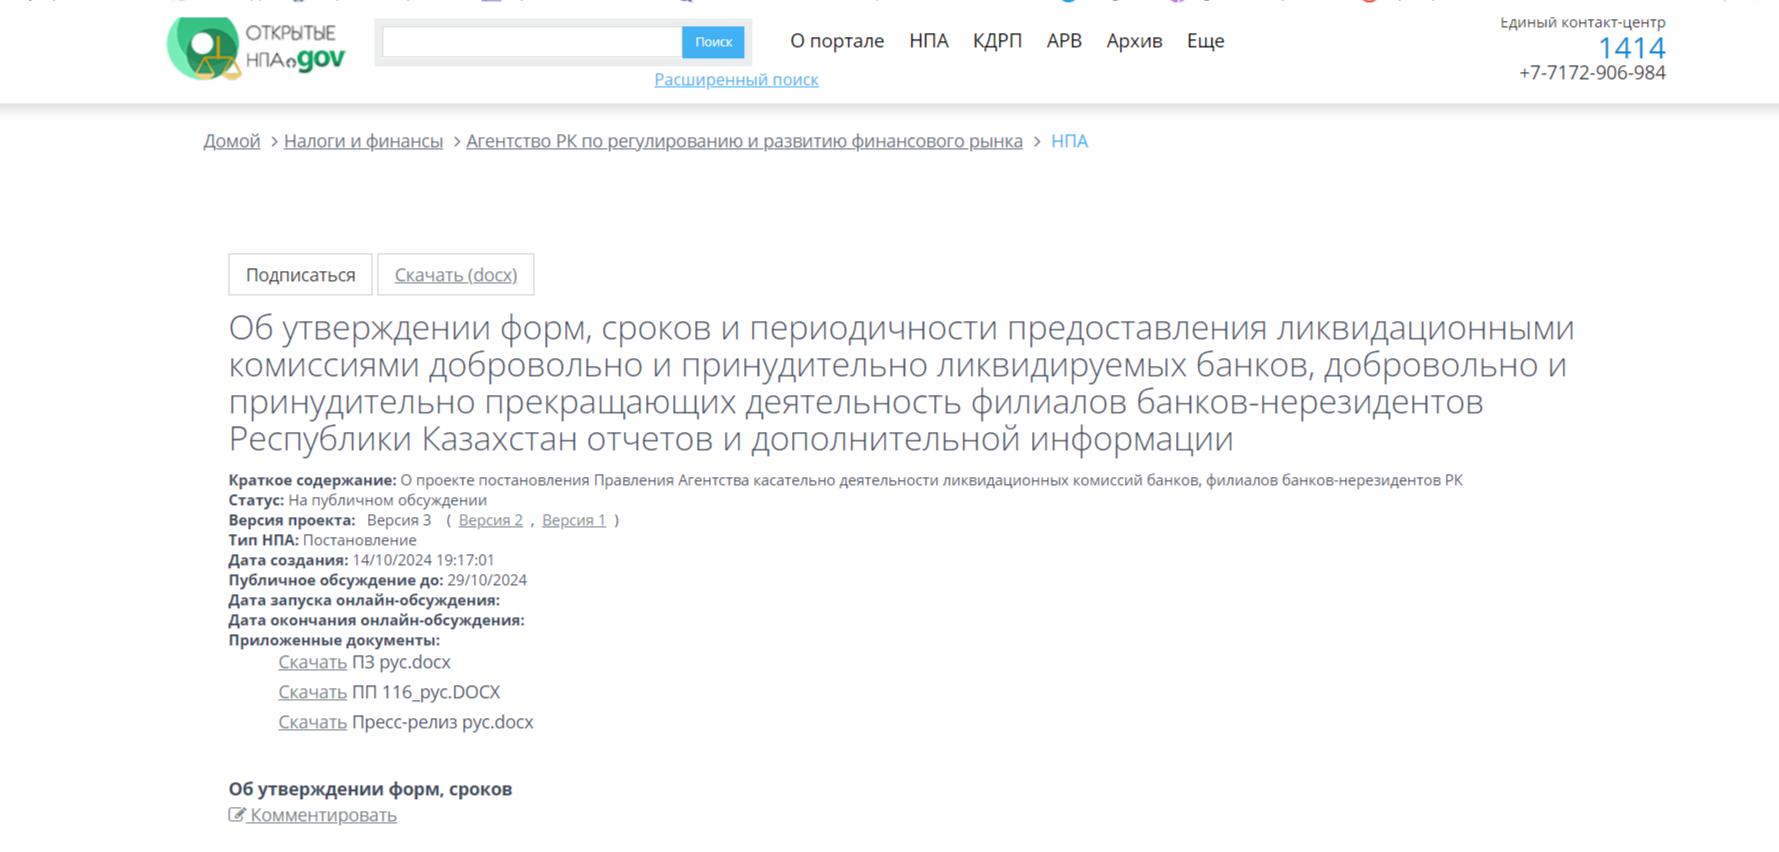
Task: Go to the Архив menu item
Action: (1134, 41)
